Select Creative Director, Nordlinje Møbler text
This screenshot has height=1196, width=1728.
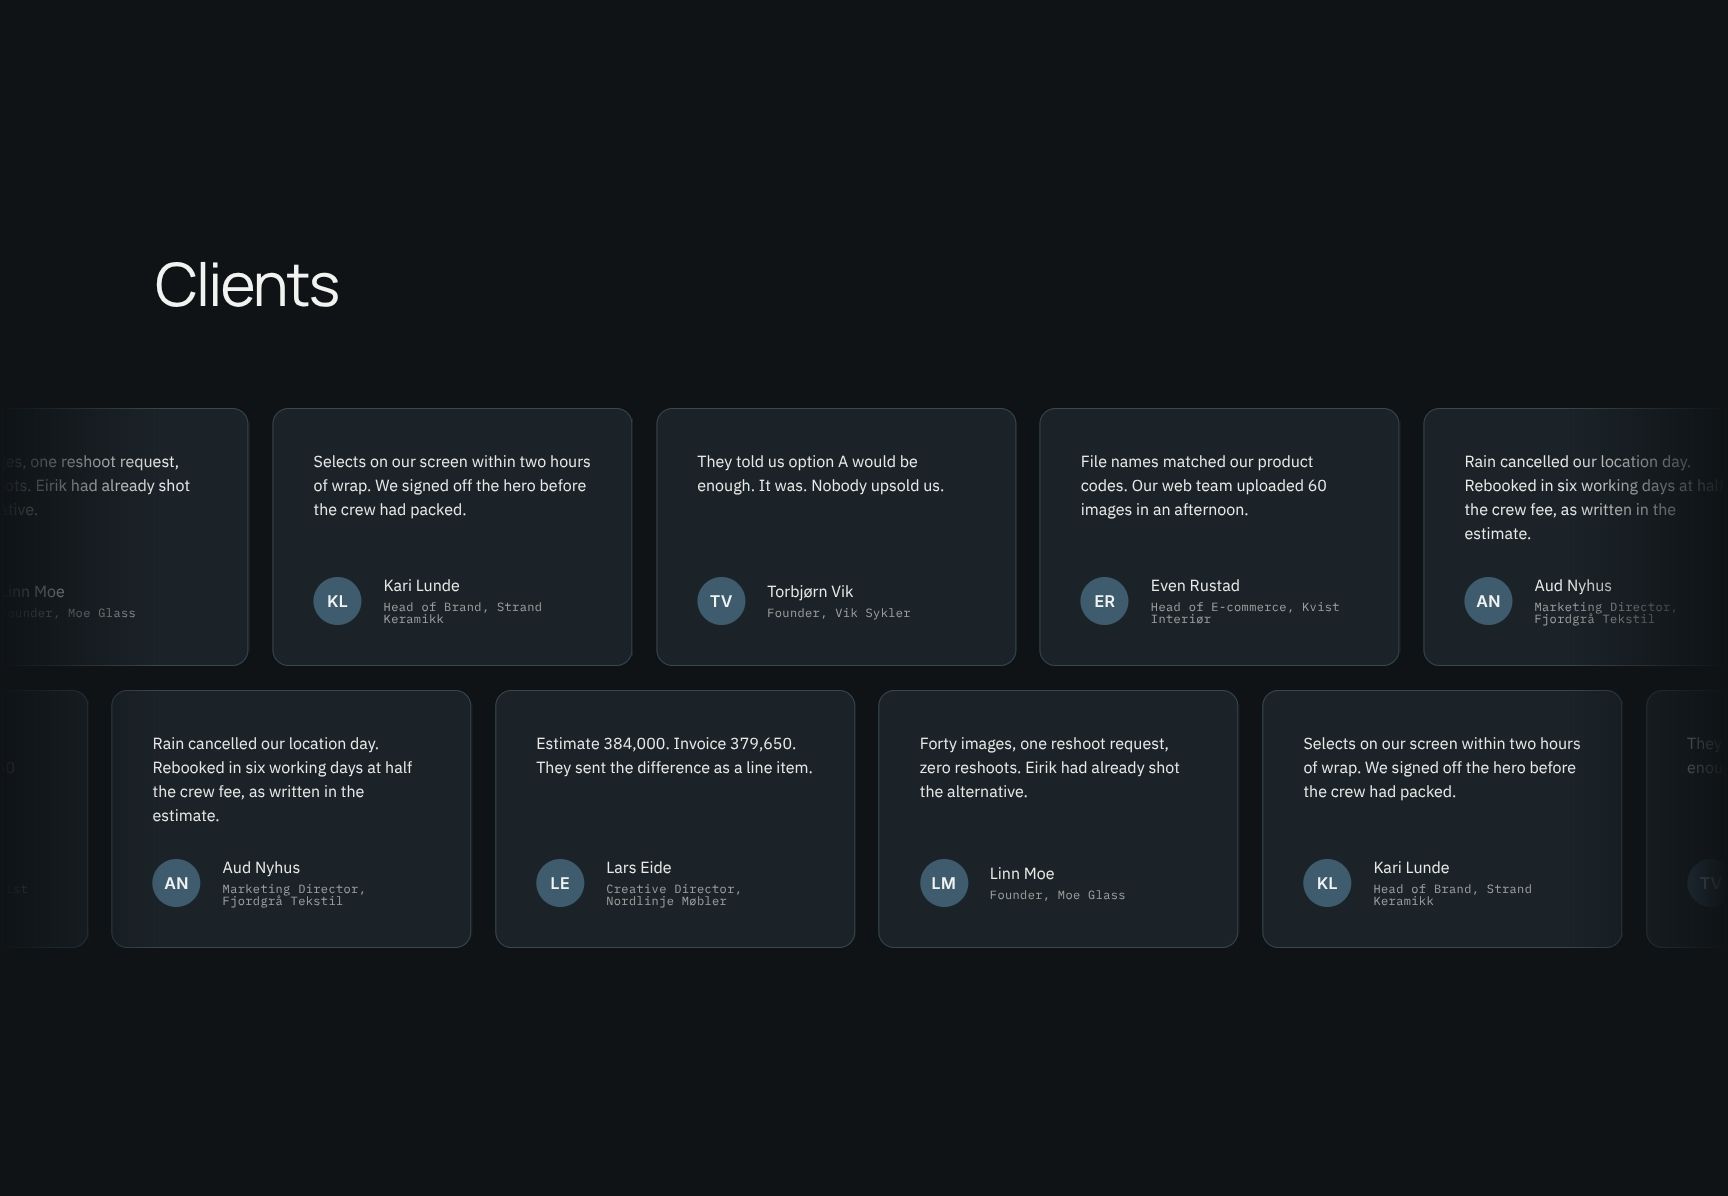click(x=673, y=895)
